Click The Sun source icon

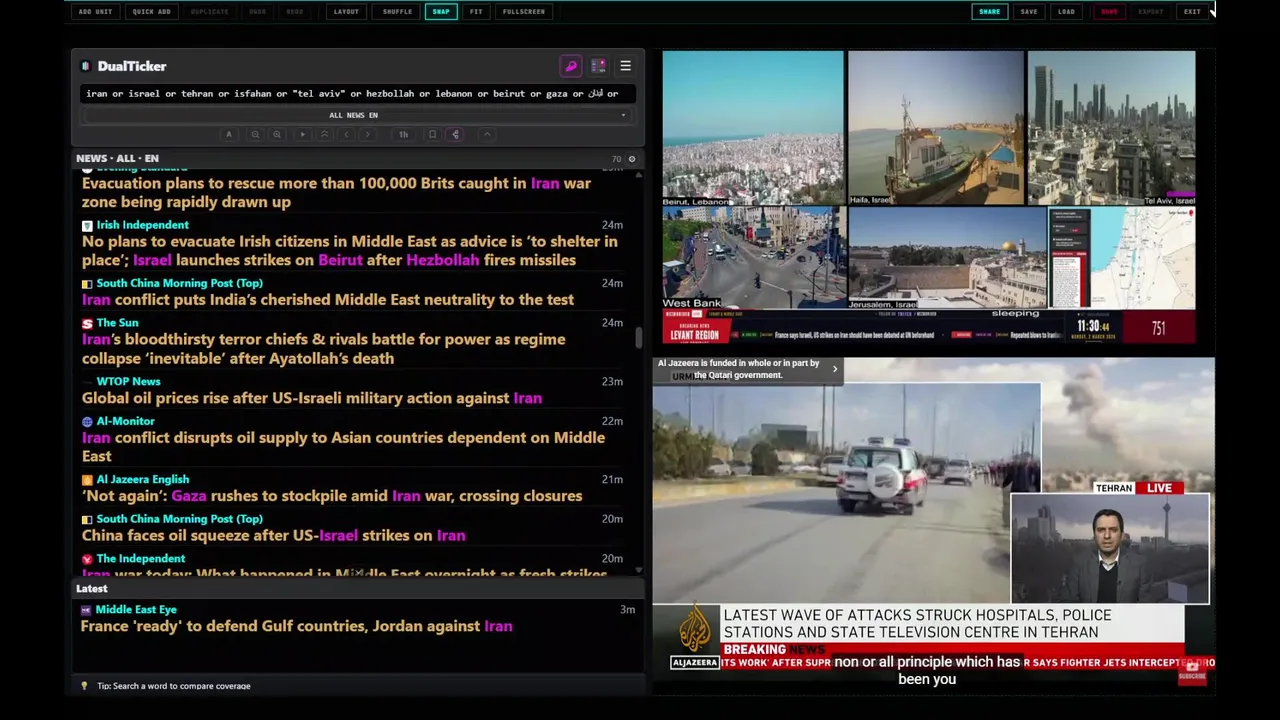click(x=87, y=323)
